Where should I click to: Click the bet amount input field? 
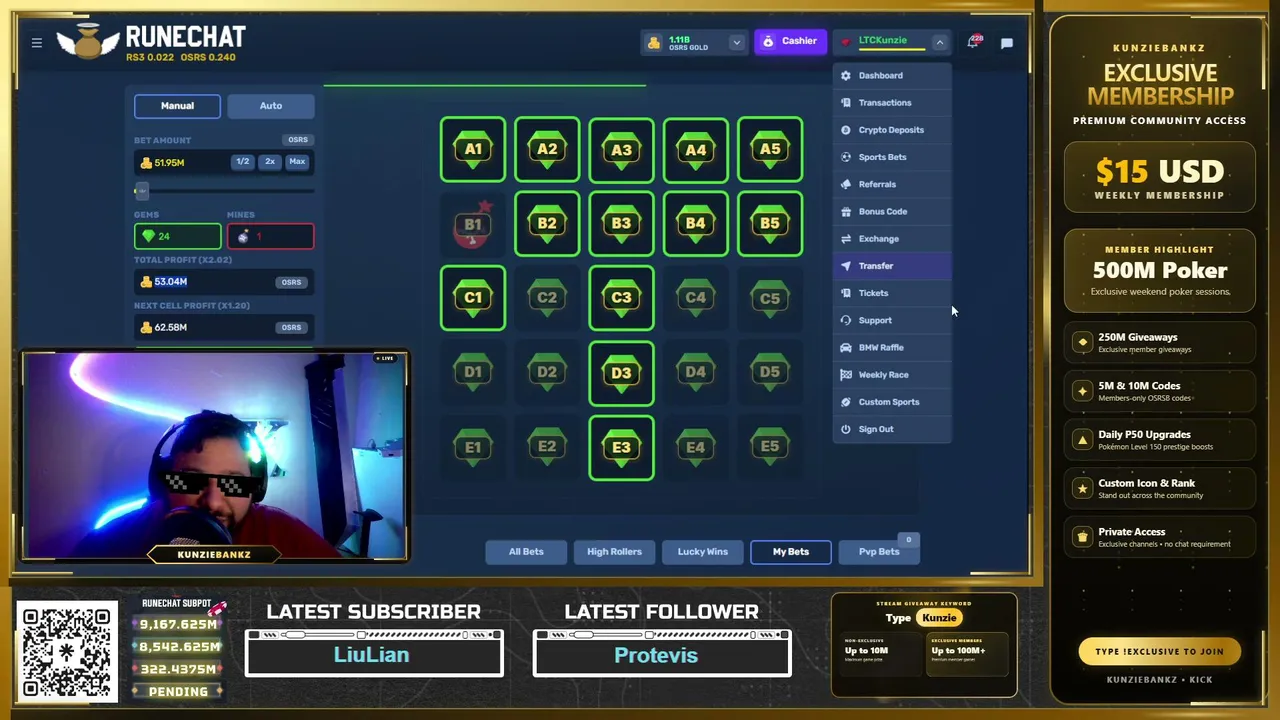[x=224, y=162]
